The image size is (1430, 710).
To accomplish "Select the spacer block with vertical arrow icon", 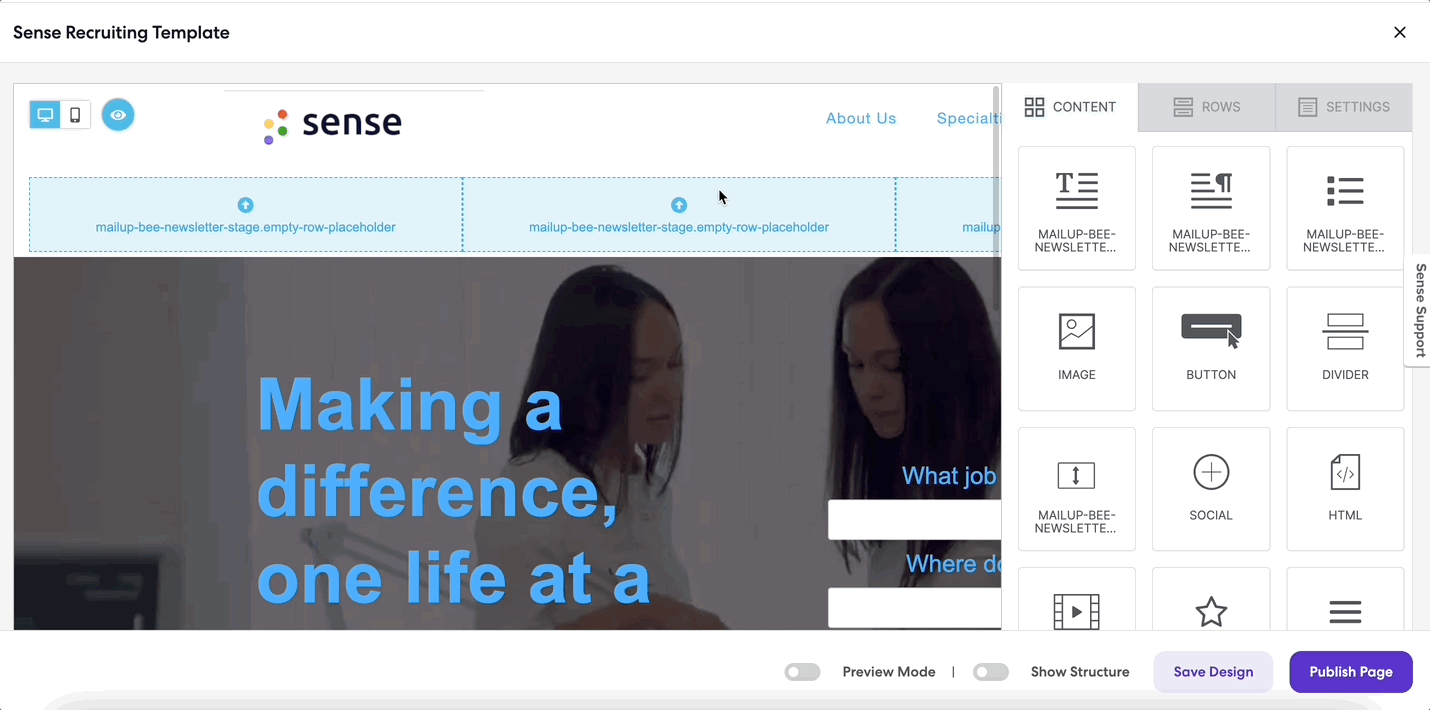I will [1076, 489].
